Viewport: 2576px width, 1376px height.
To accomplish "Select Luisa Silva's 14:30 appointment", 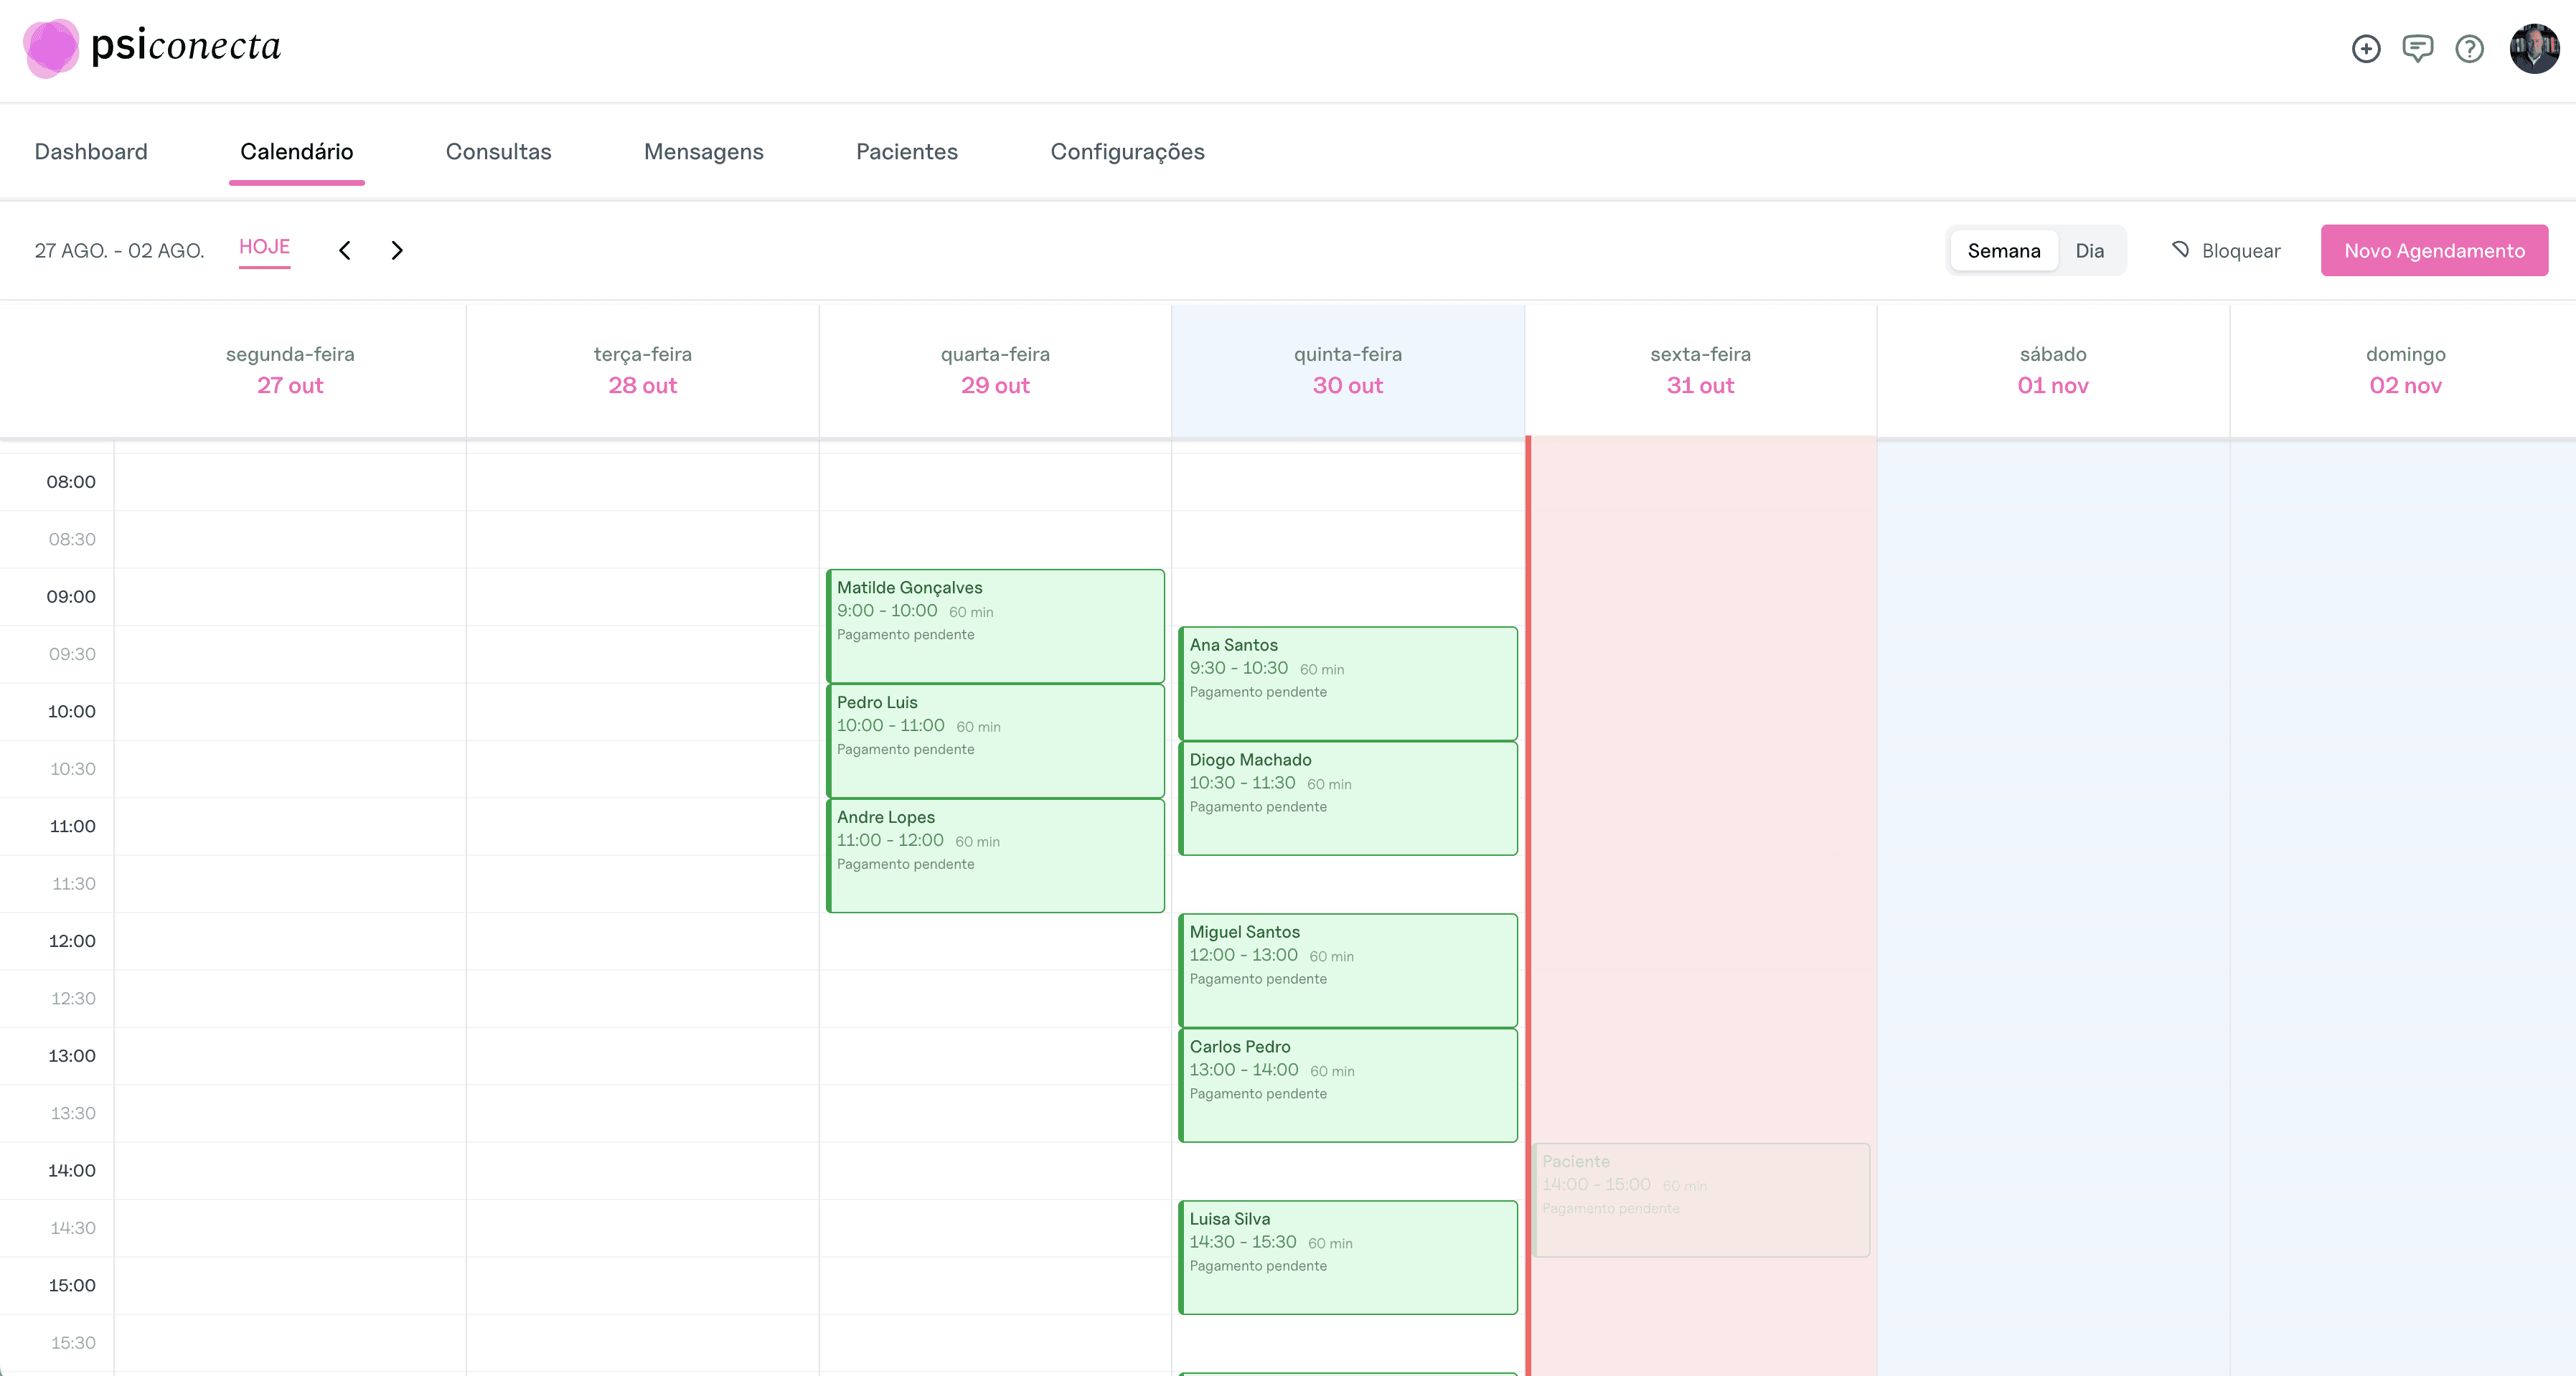I will [x=1348, y=1257].
